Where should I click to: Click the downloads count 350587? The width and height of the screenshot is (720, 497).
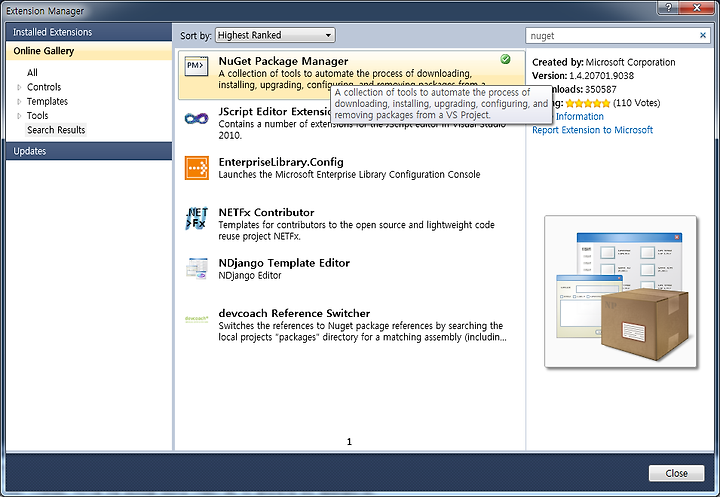[x=601, y=90]
